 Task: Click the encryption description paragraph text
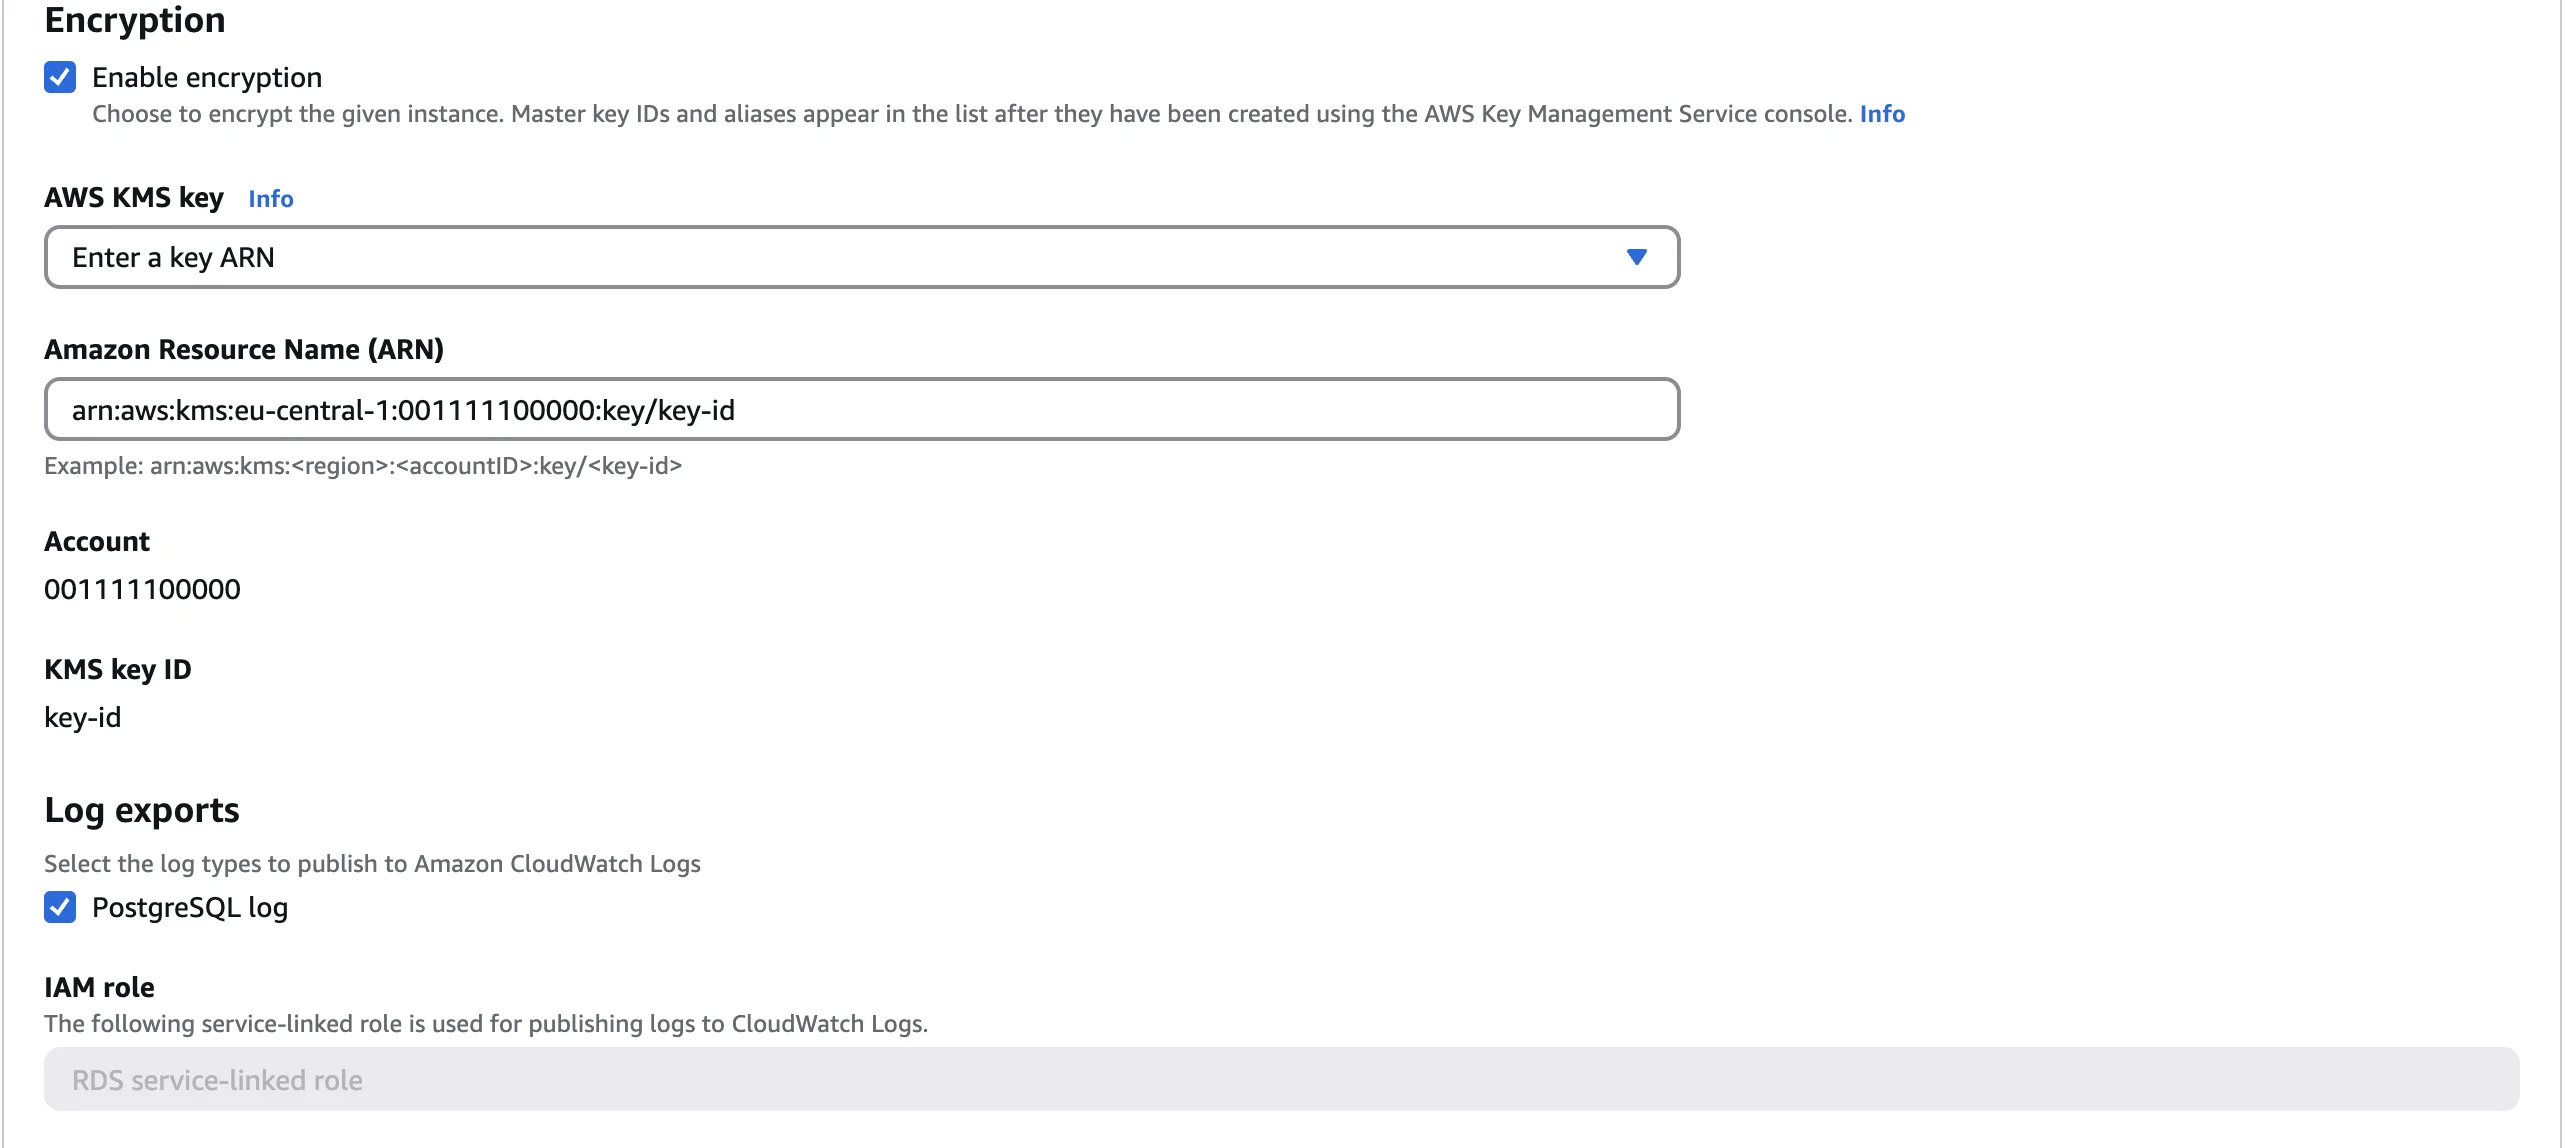click(x=970, y=114)
